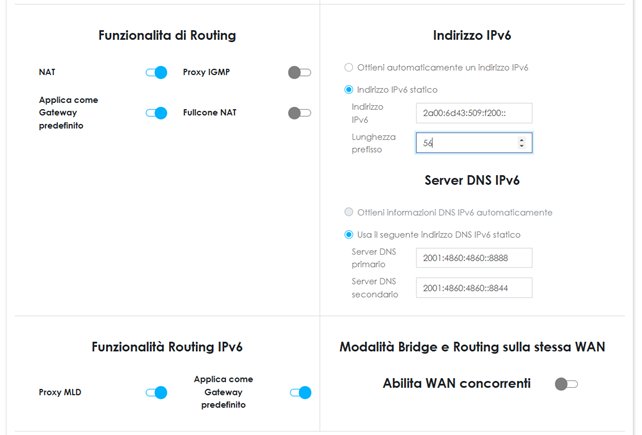
Task: Click the 'Funzionalita di Routing' heading
Action: click(x=167, y=36)
